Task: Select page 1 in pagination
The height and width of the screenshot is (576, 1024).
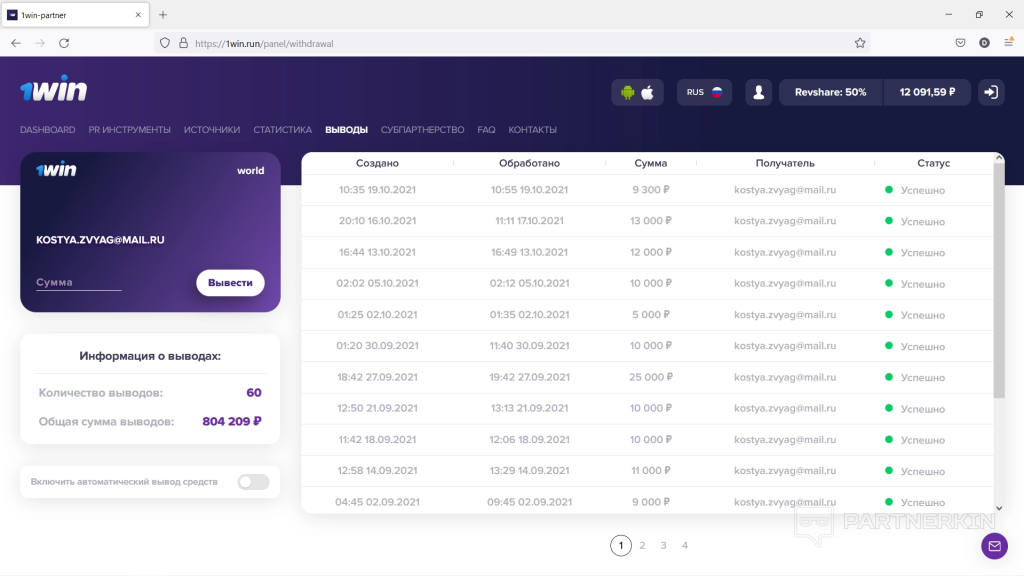Action: pyautogui.click(x=620, y=545)
